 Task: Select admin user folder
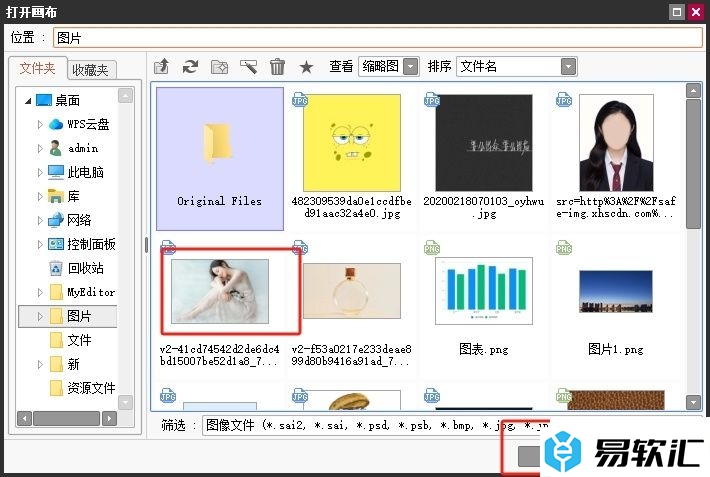[x=73, y=148]
